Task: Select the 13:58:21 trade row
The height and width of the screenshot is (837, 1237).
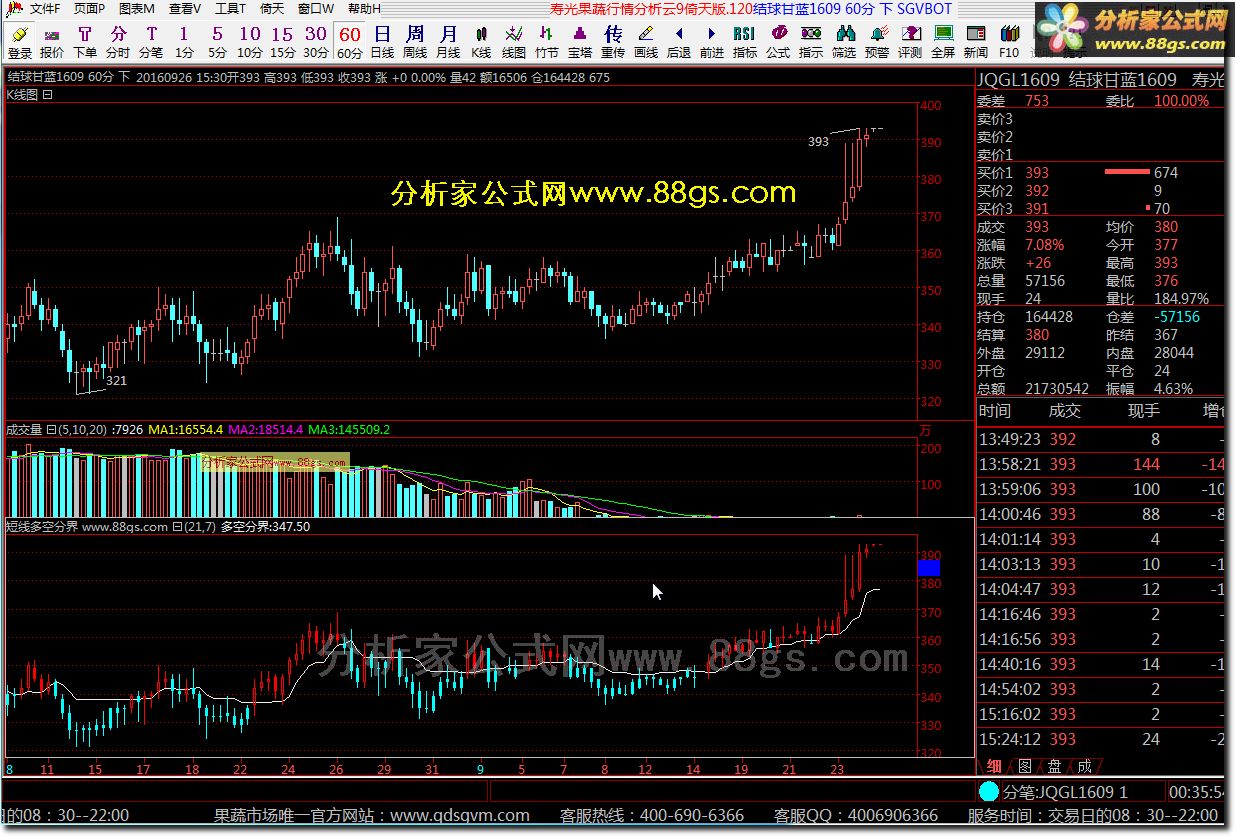Action: point(1101,464)
